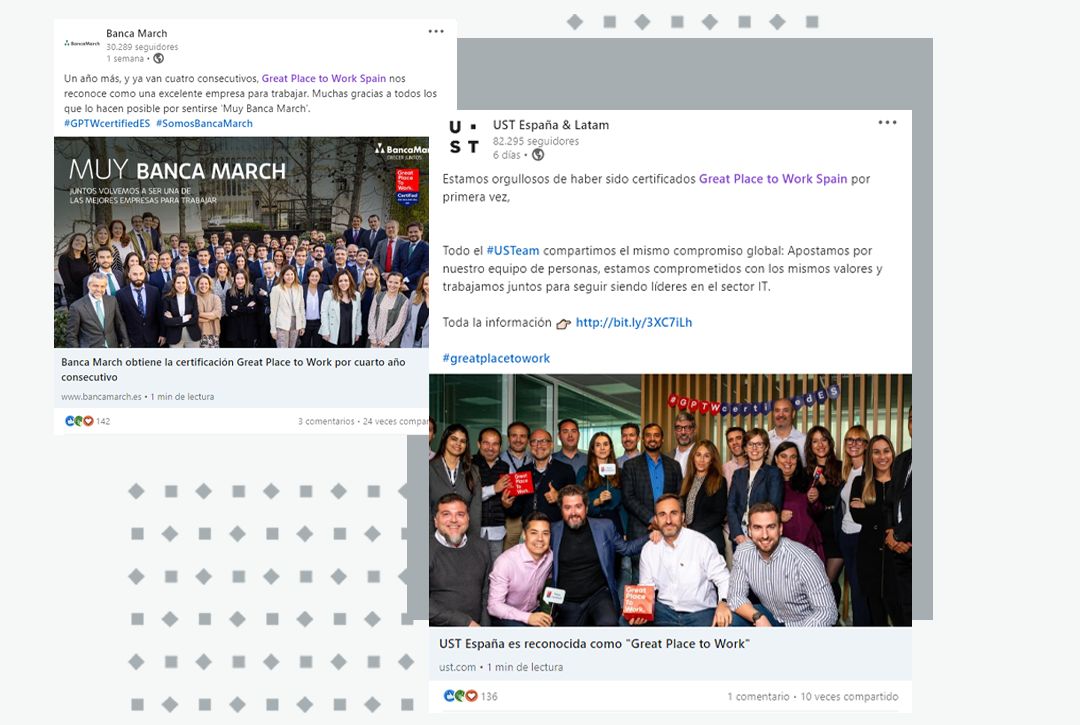Viewport: 1080px width, 725px height.
Task: Click the globe icon on Banca March post
Action: click(158, 59)
